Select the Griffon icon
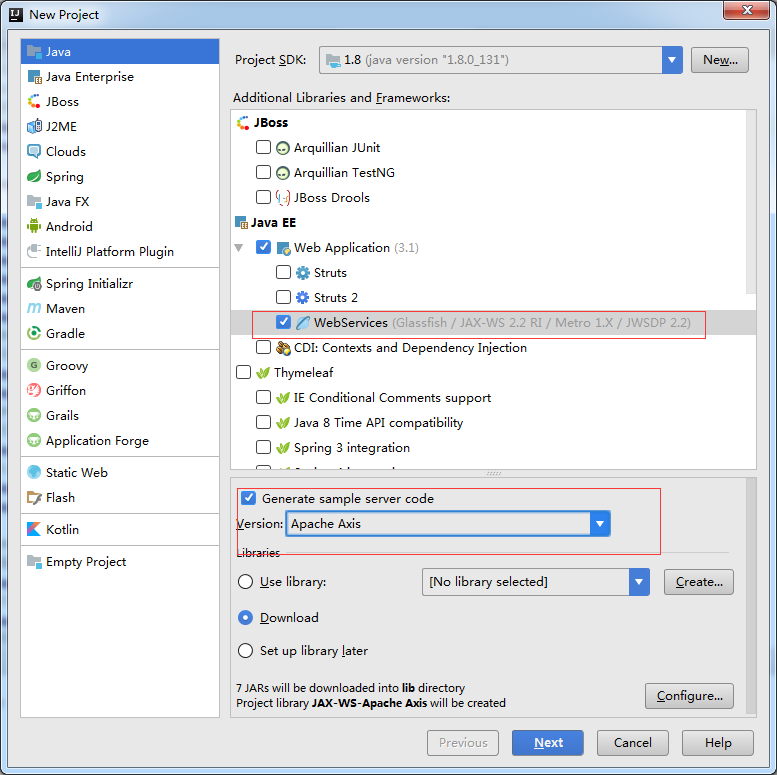This screenshot has height=775, width=777. pos(34,390)
